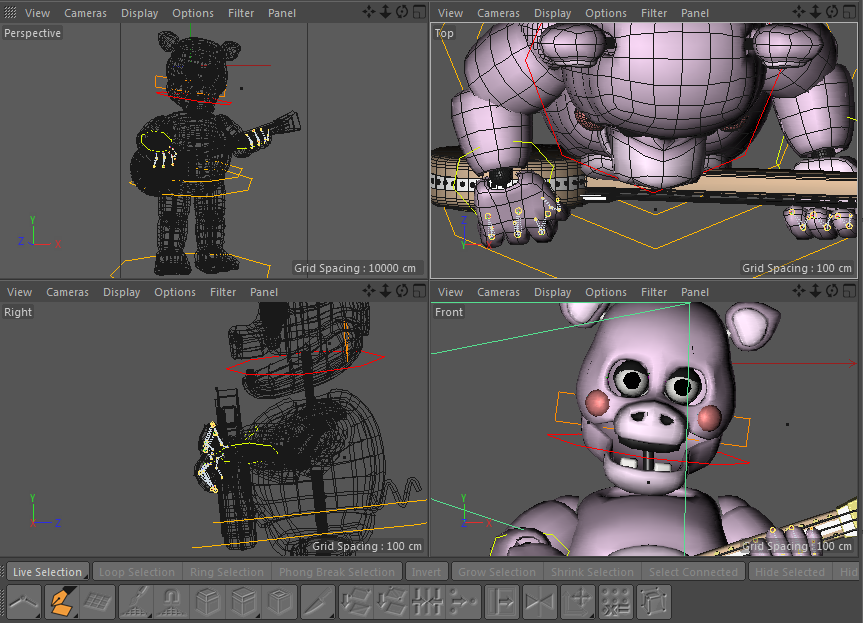The height and width of the screenshot is (623, 863).
Task: Click the dotted arrow tool icon
Action: (x=464, y=601)
